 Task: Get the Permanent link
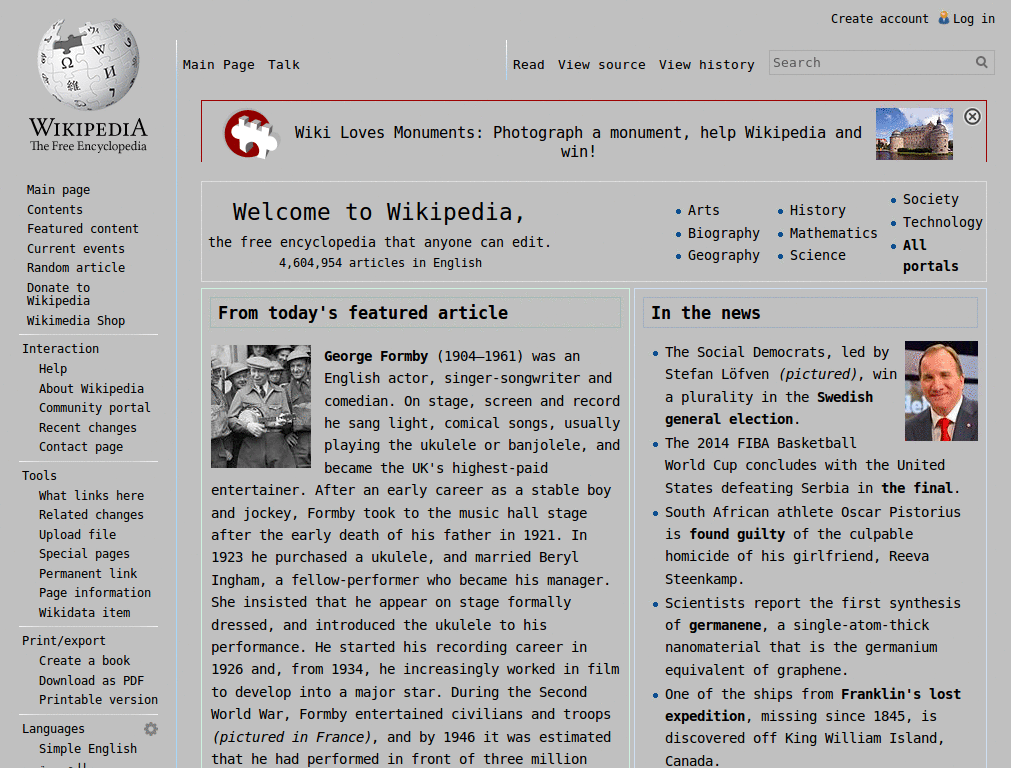pos(88,573)
